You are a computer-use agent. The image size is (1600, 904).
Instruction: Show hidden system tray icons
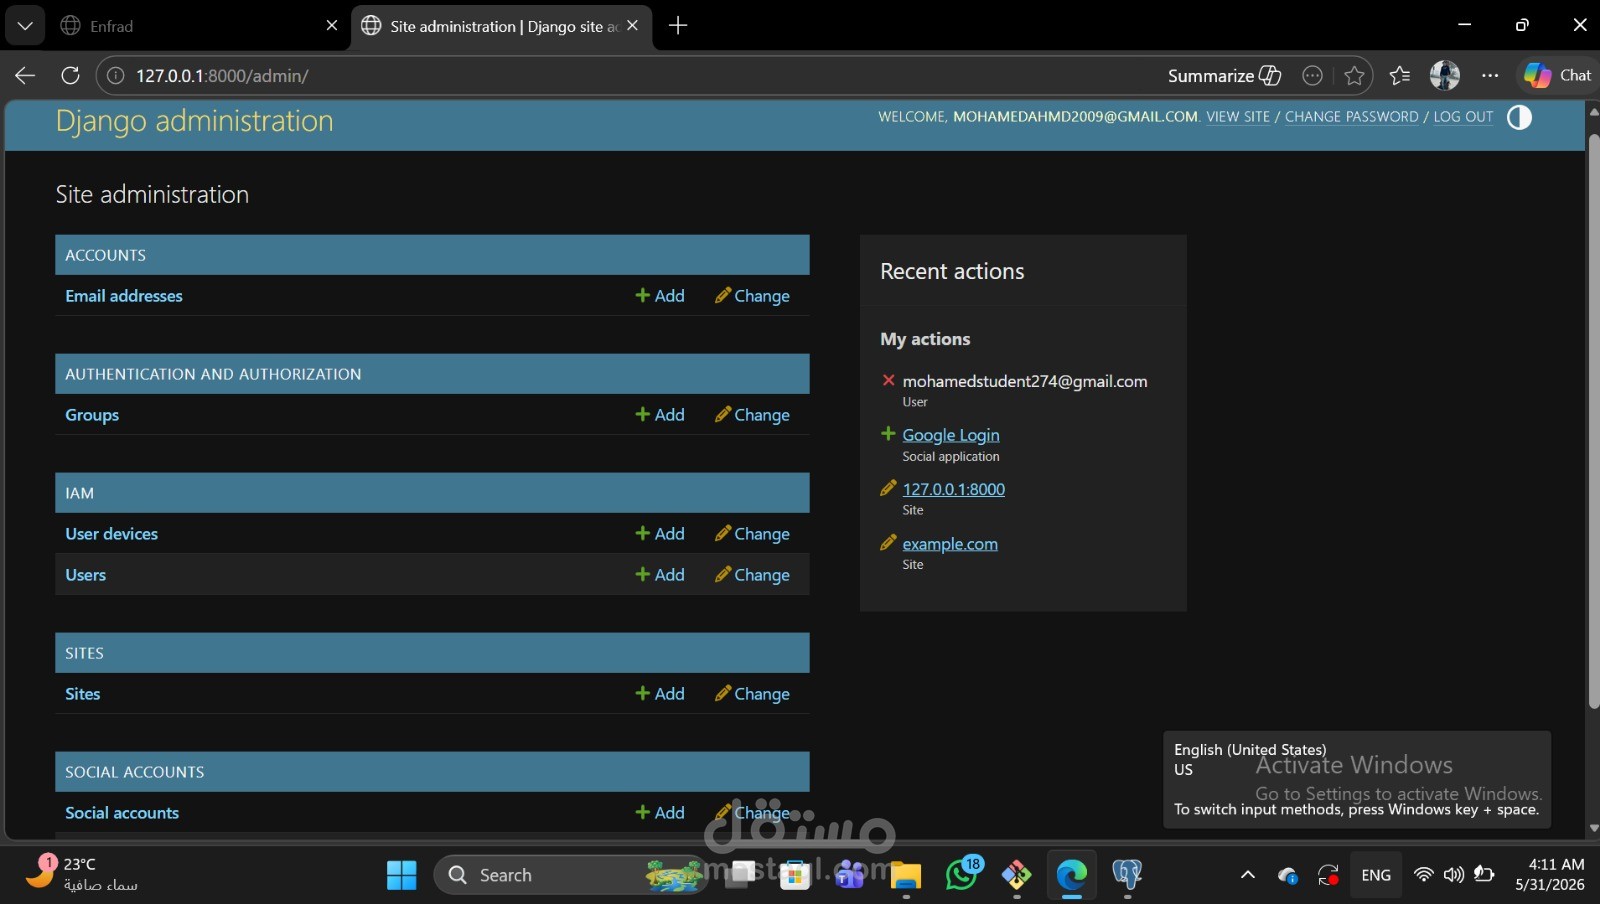pyautogui.click(x=1248, y=875)
